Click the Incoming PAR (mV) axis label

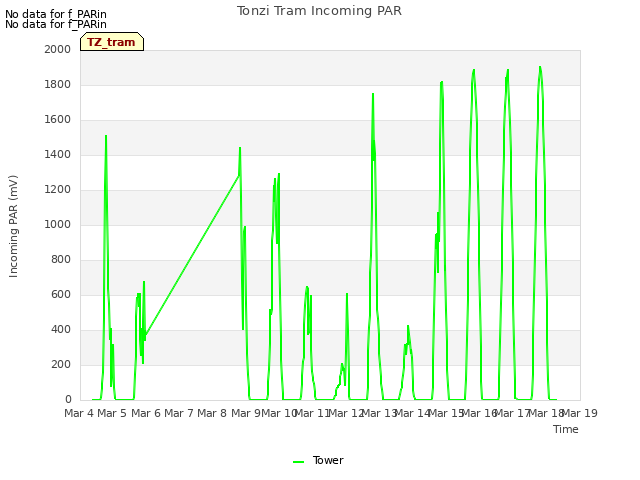tap(13, 227)
